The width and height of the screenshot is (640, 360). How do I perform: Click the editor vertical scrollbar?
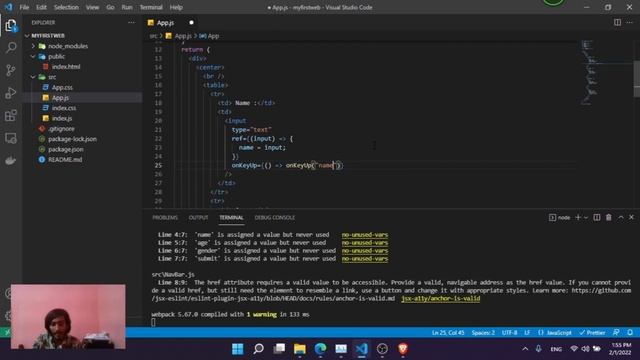(x=637, y=79)
